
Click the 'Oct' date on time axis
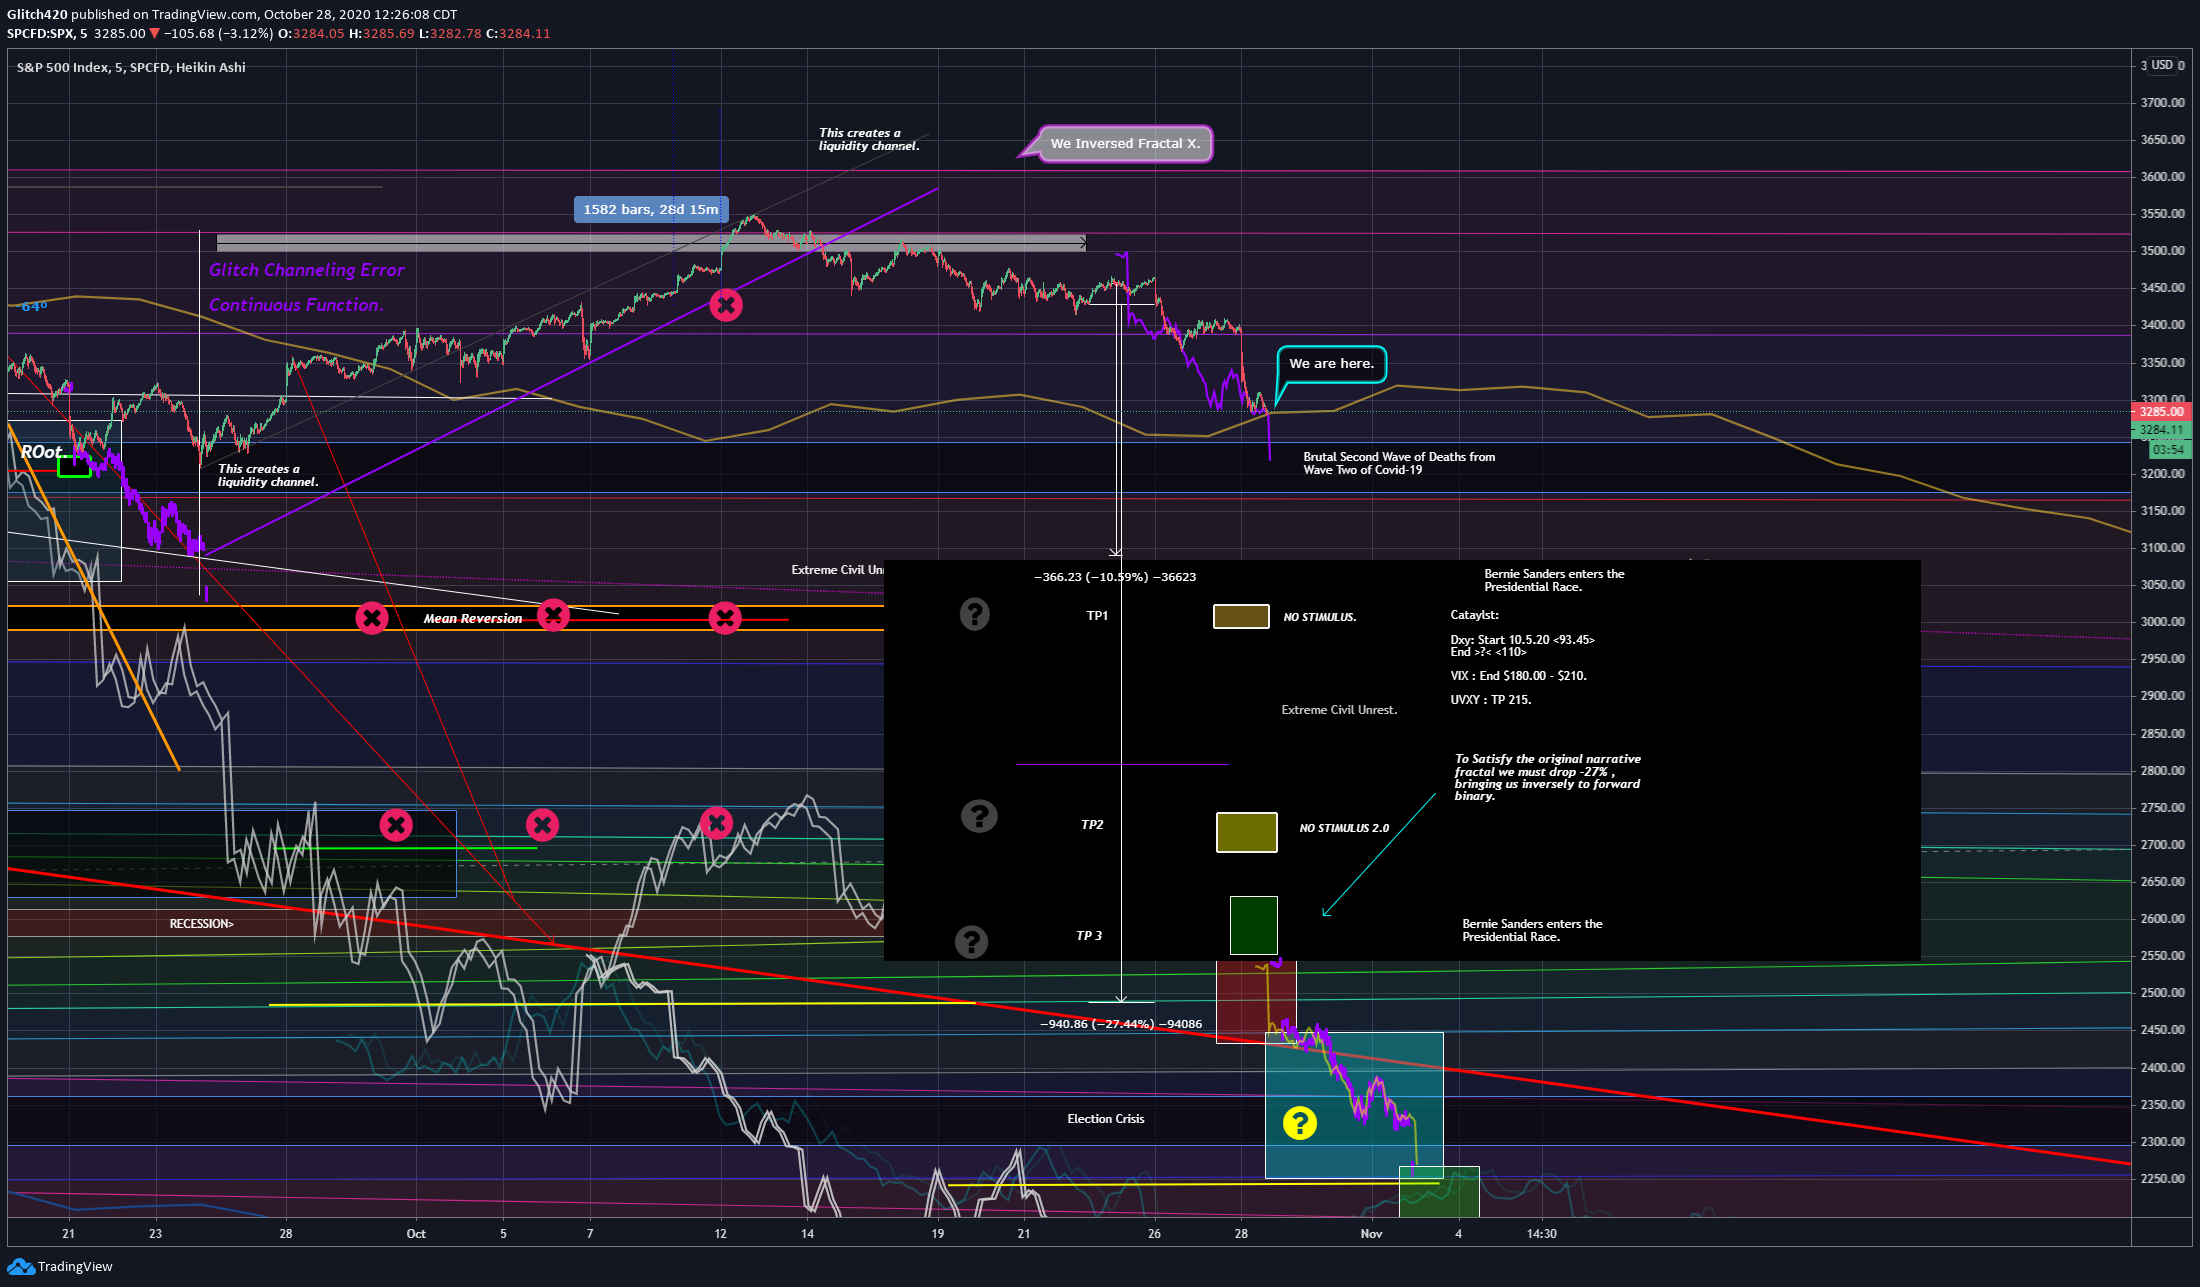click(416, 1234)
